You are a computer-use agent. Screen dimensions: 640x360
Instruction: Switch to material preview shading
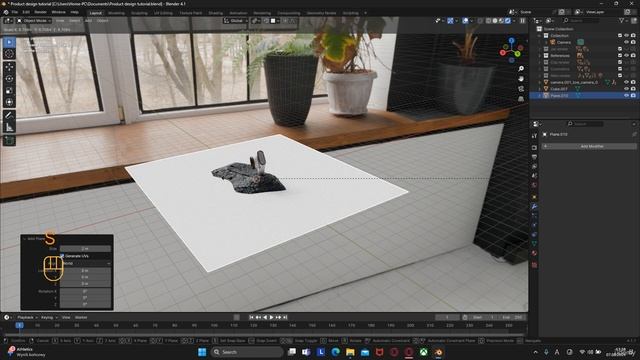coord(502,20)
